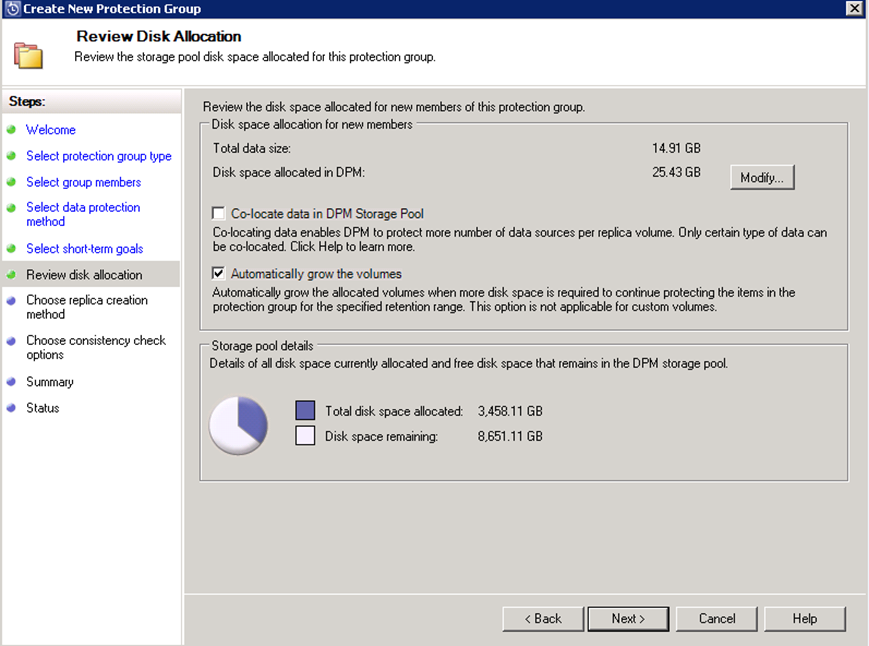
Task: Click the blue bullet beside Status step
Action: click(11, 408)
